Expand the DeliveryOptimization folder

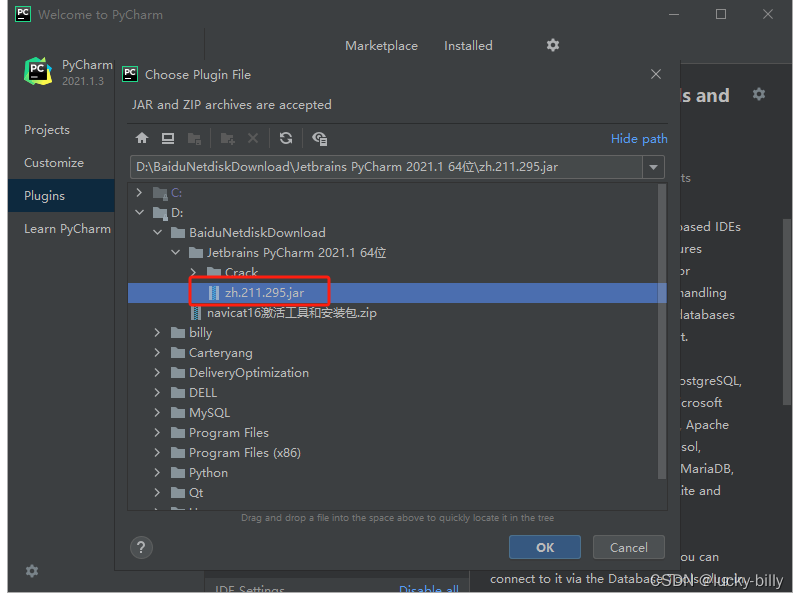click(x=157, y=372)
